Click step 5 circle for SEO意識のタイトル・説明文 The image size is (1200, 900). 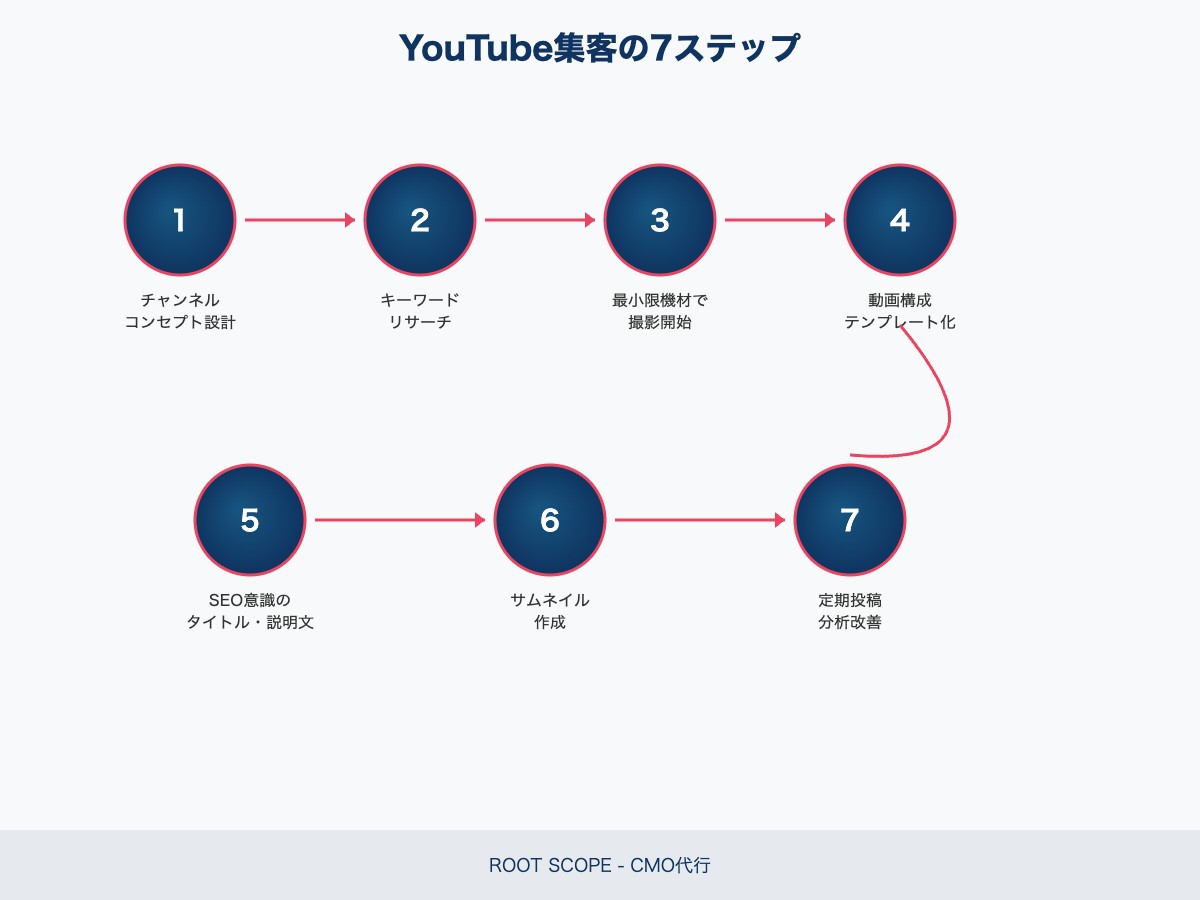click(x=249, y=521)
